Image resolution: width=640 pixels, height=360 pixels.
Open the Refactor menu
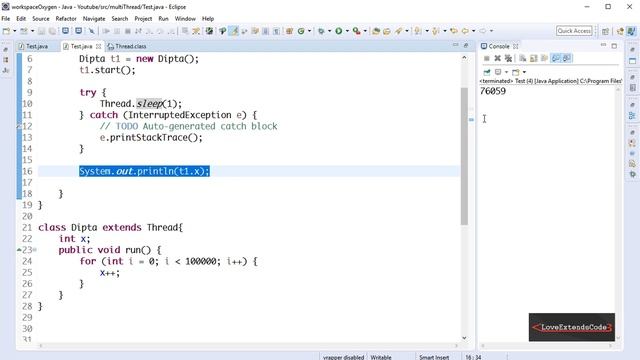tap(66, 19)
